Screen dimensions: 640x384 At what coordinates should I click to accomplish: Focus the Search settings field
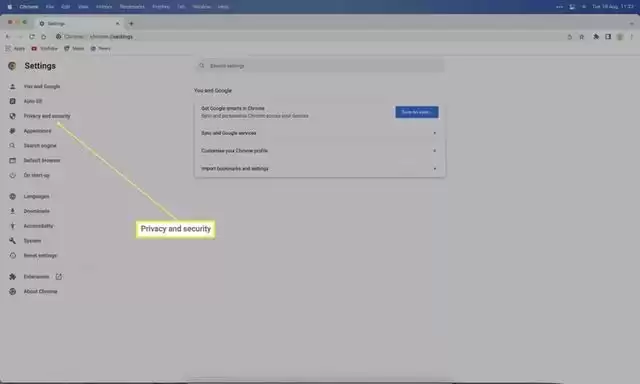[x=320, y=66]
